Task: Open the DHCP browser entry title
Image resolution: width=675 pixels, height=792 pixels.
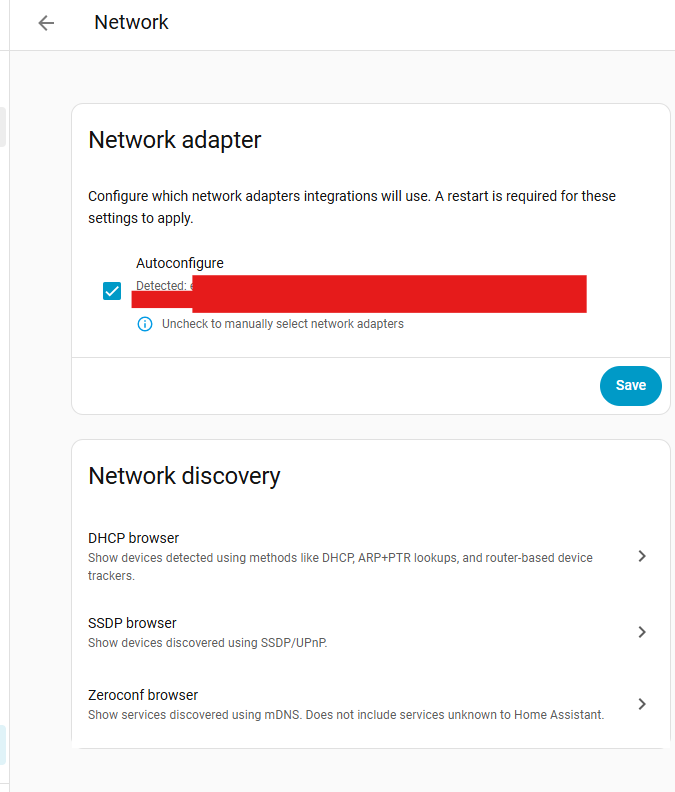Action: (134, 538)
